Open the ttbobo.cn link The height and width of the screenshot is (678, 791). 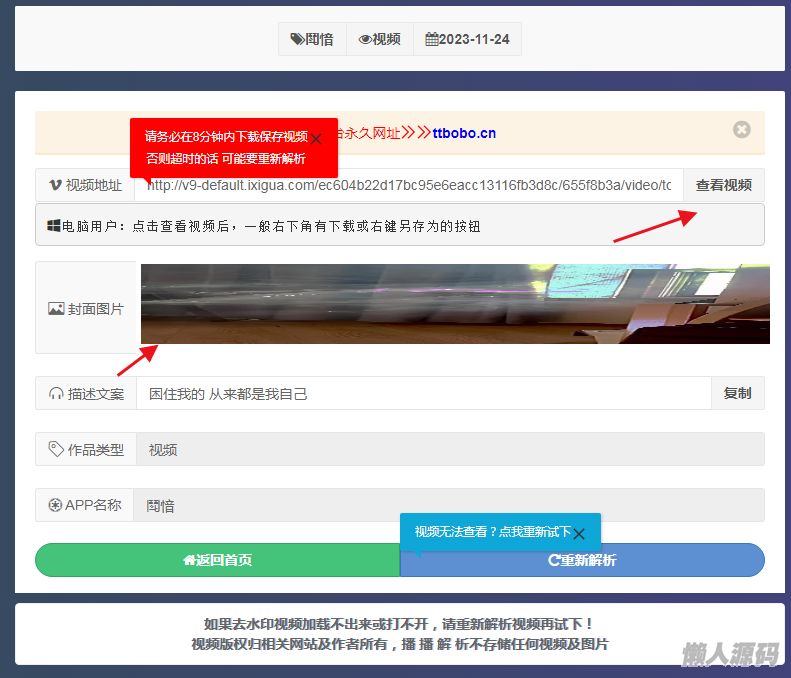click(x=464, y=133)
